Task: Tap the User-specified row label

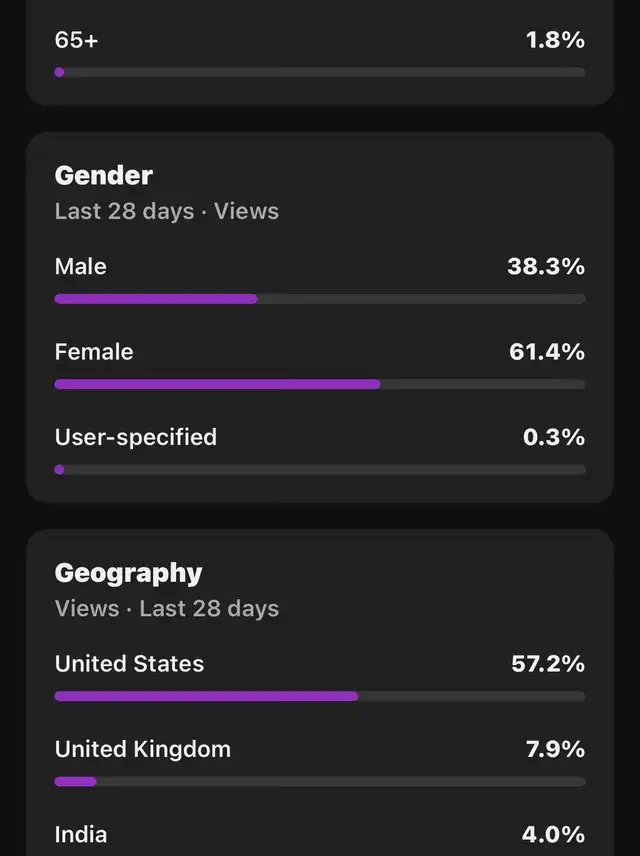Action: [x=136, y=437]
